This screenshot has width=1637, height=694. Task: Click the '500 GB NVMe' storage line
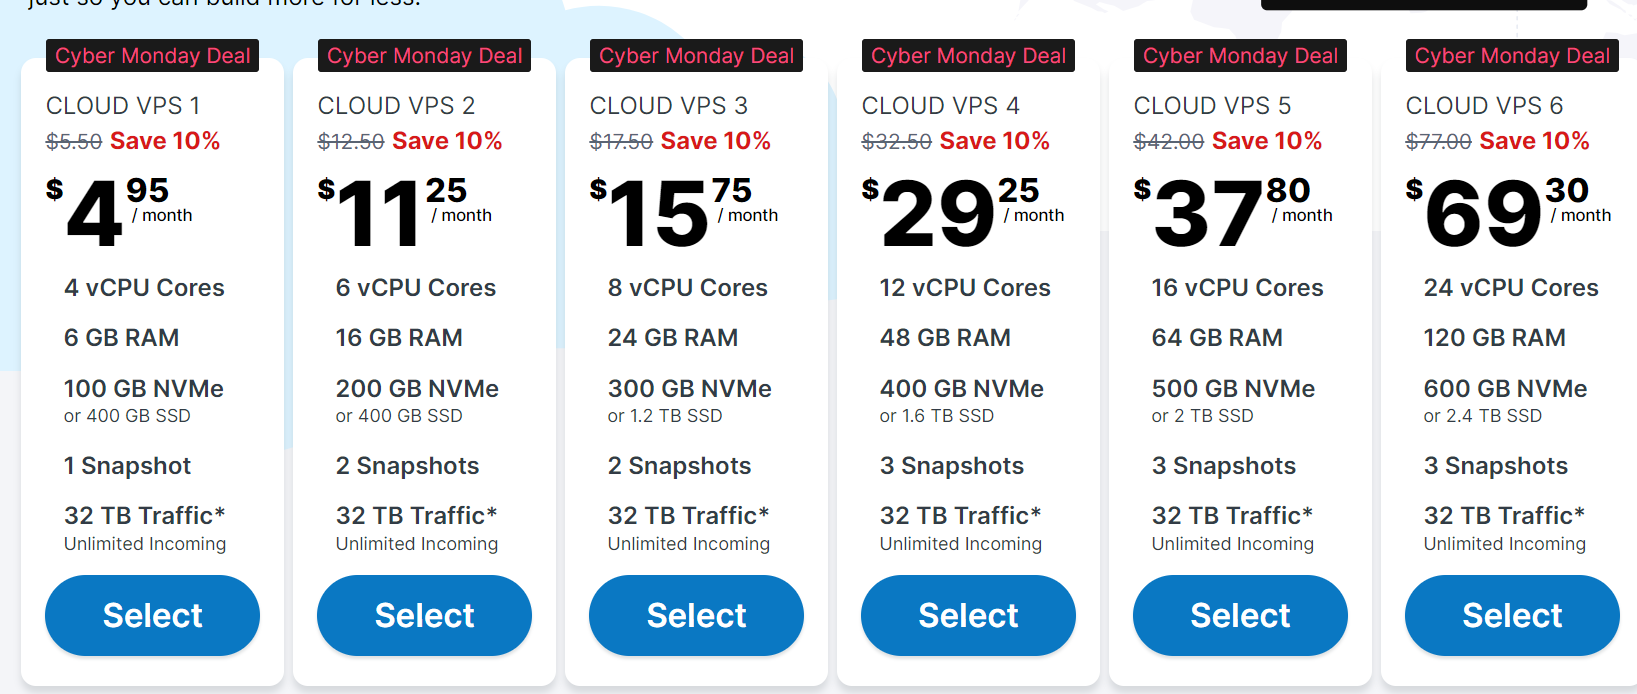(x=1233, y=388)
